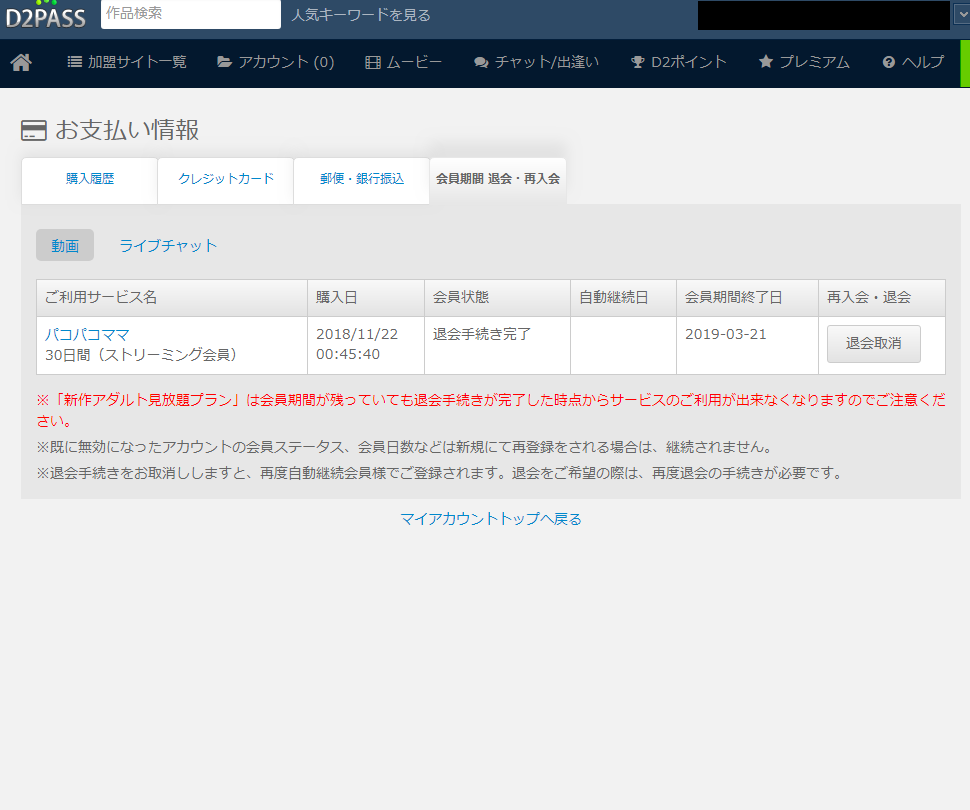
Task: Select D2ポイント trophy menu item
Action: (678, 62)
